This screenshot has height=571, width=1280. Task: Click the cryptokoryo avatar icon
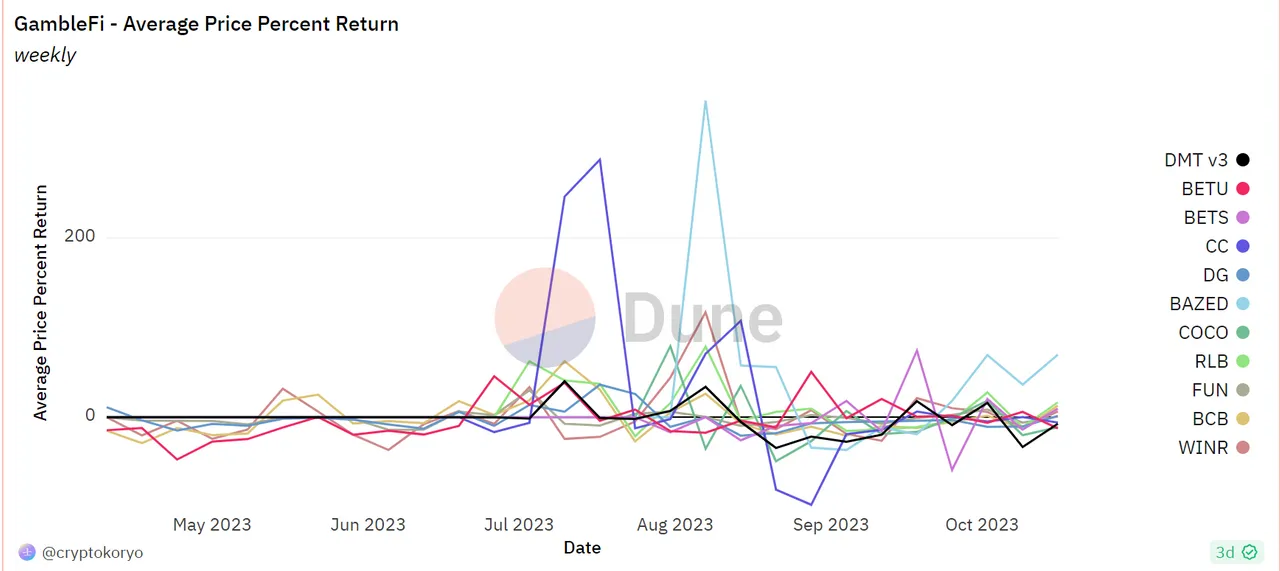pyautogui.click(x=27, y=552)
